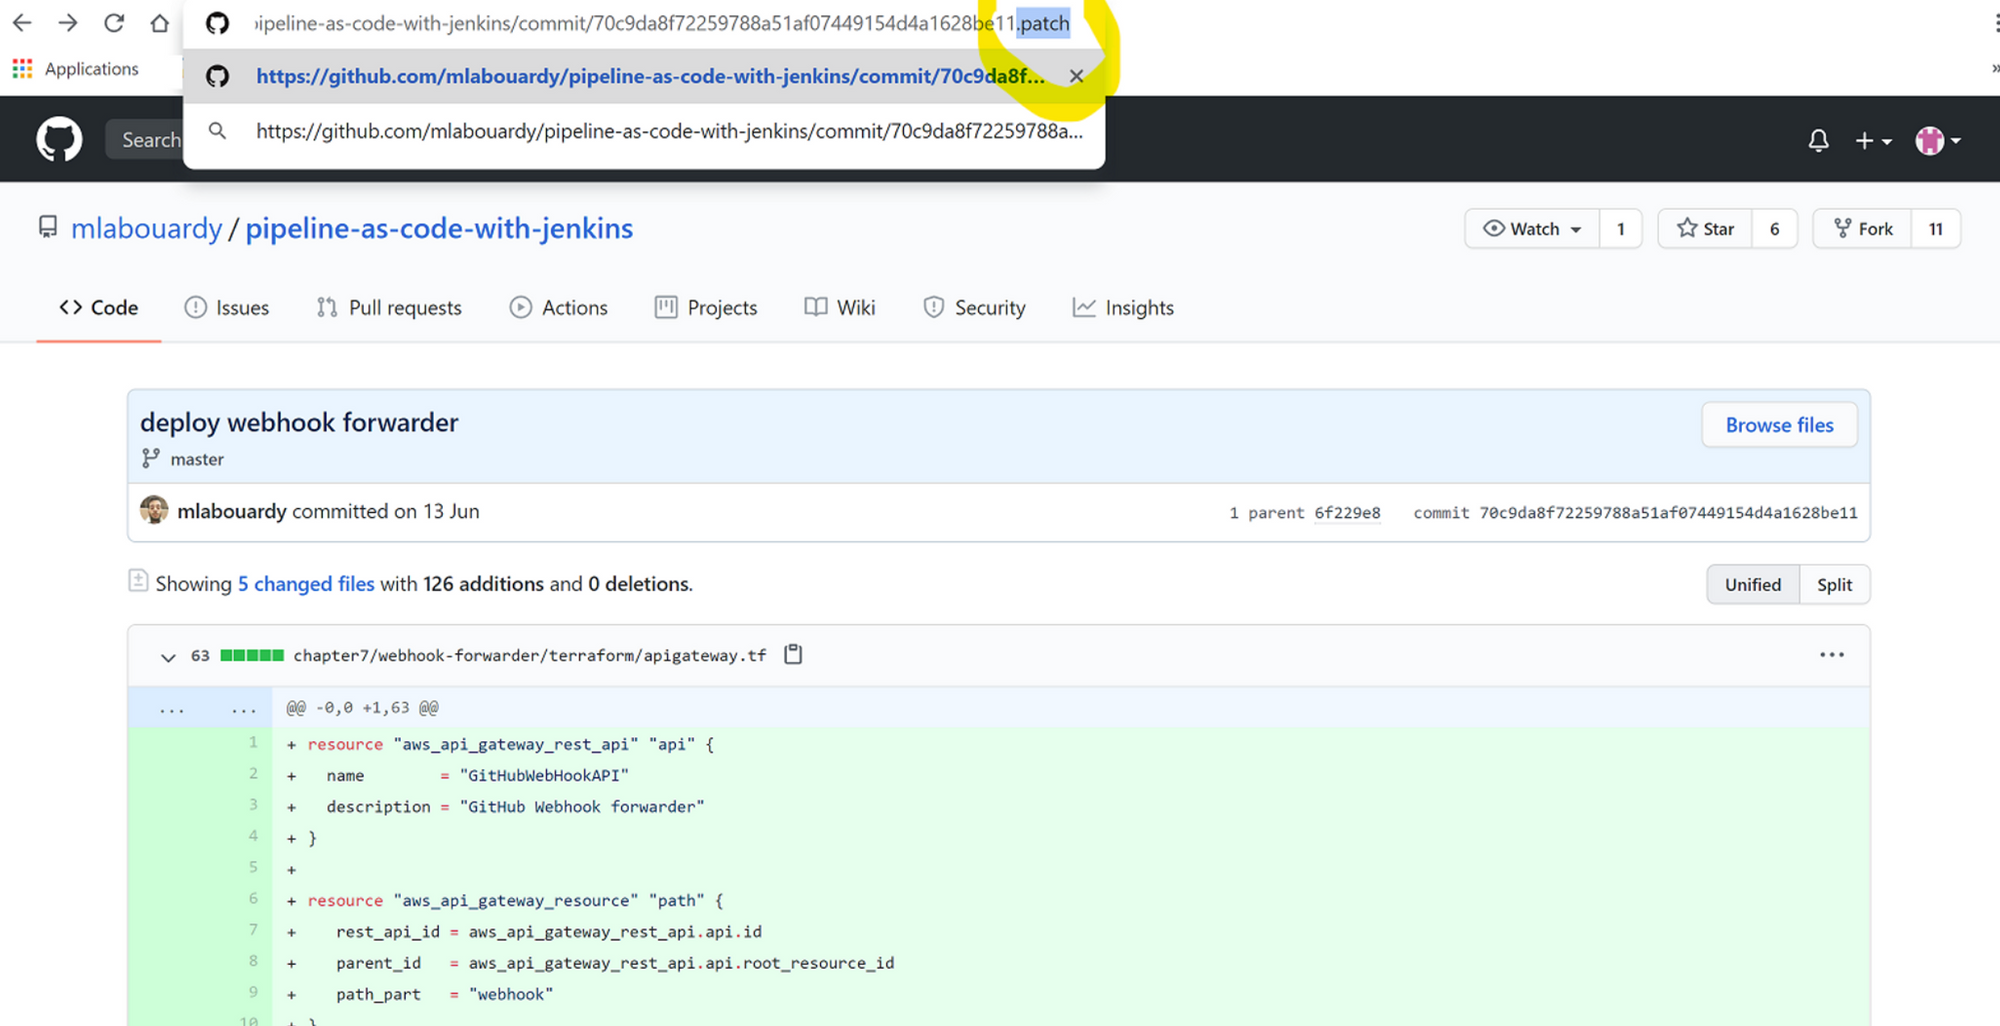Click the GitHub octocat logo in header

point(59,139)
